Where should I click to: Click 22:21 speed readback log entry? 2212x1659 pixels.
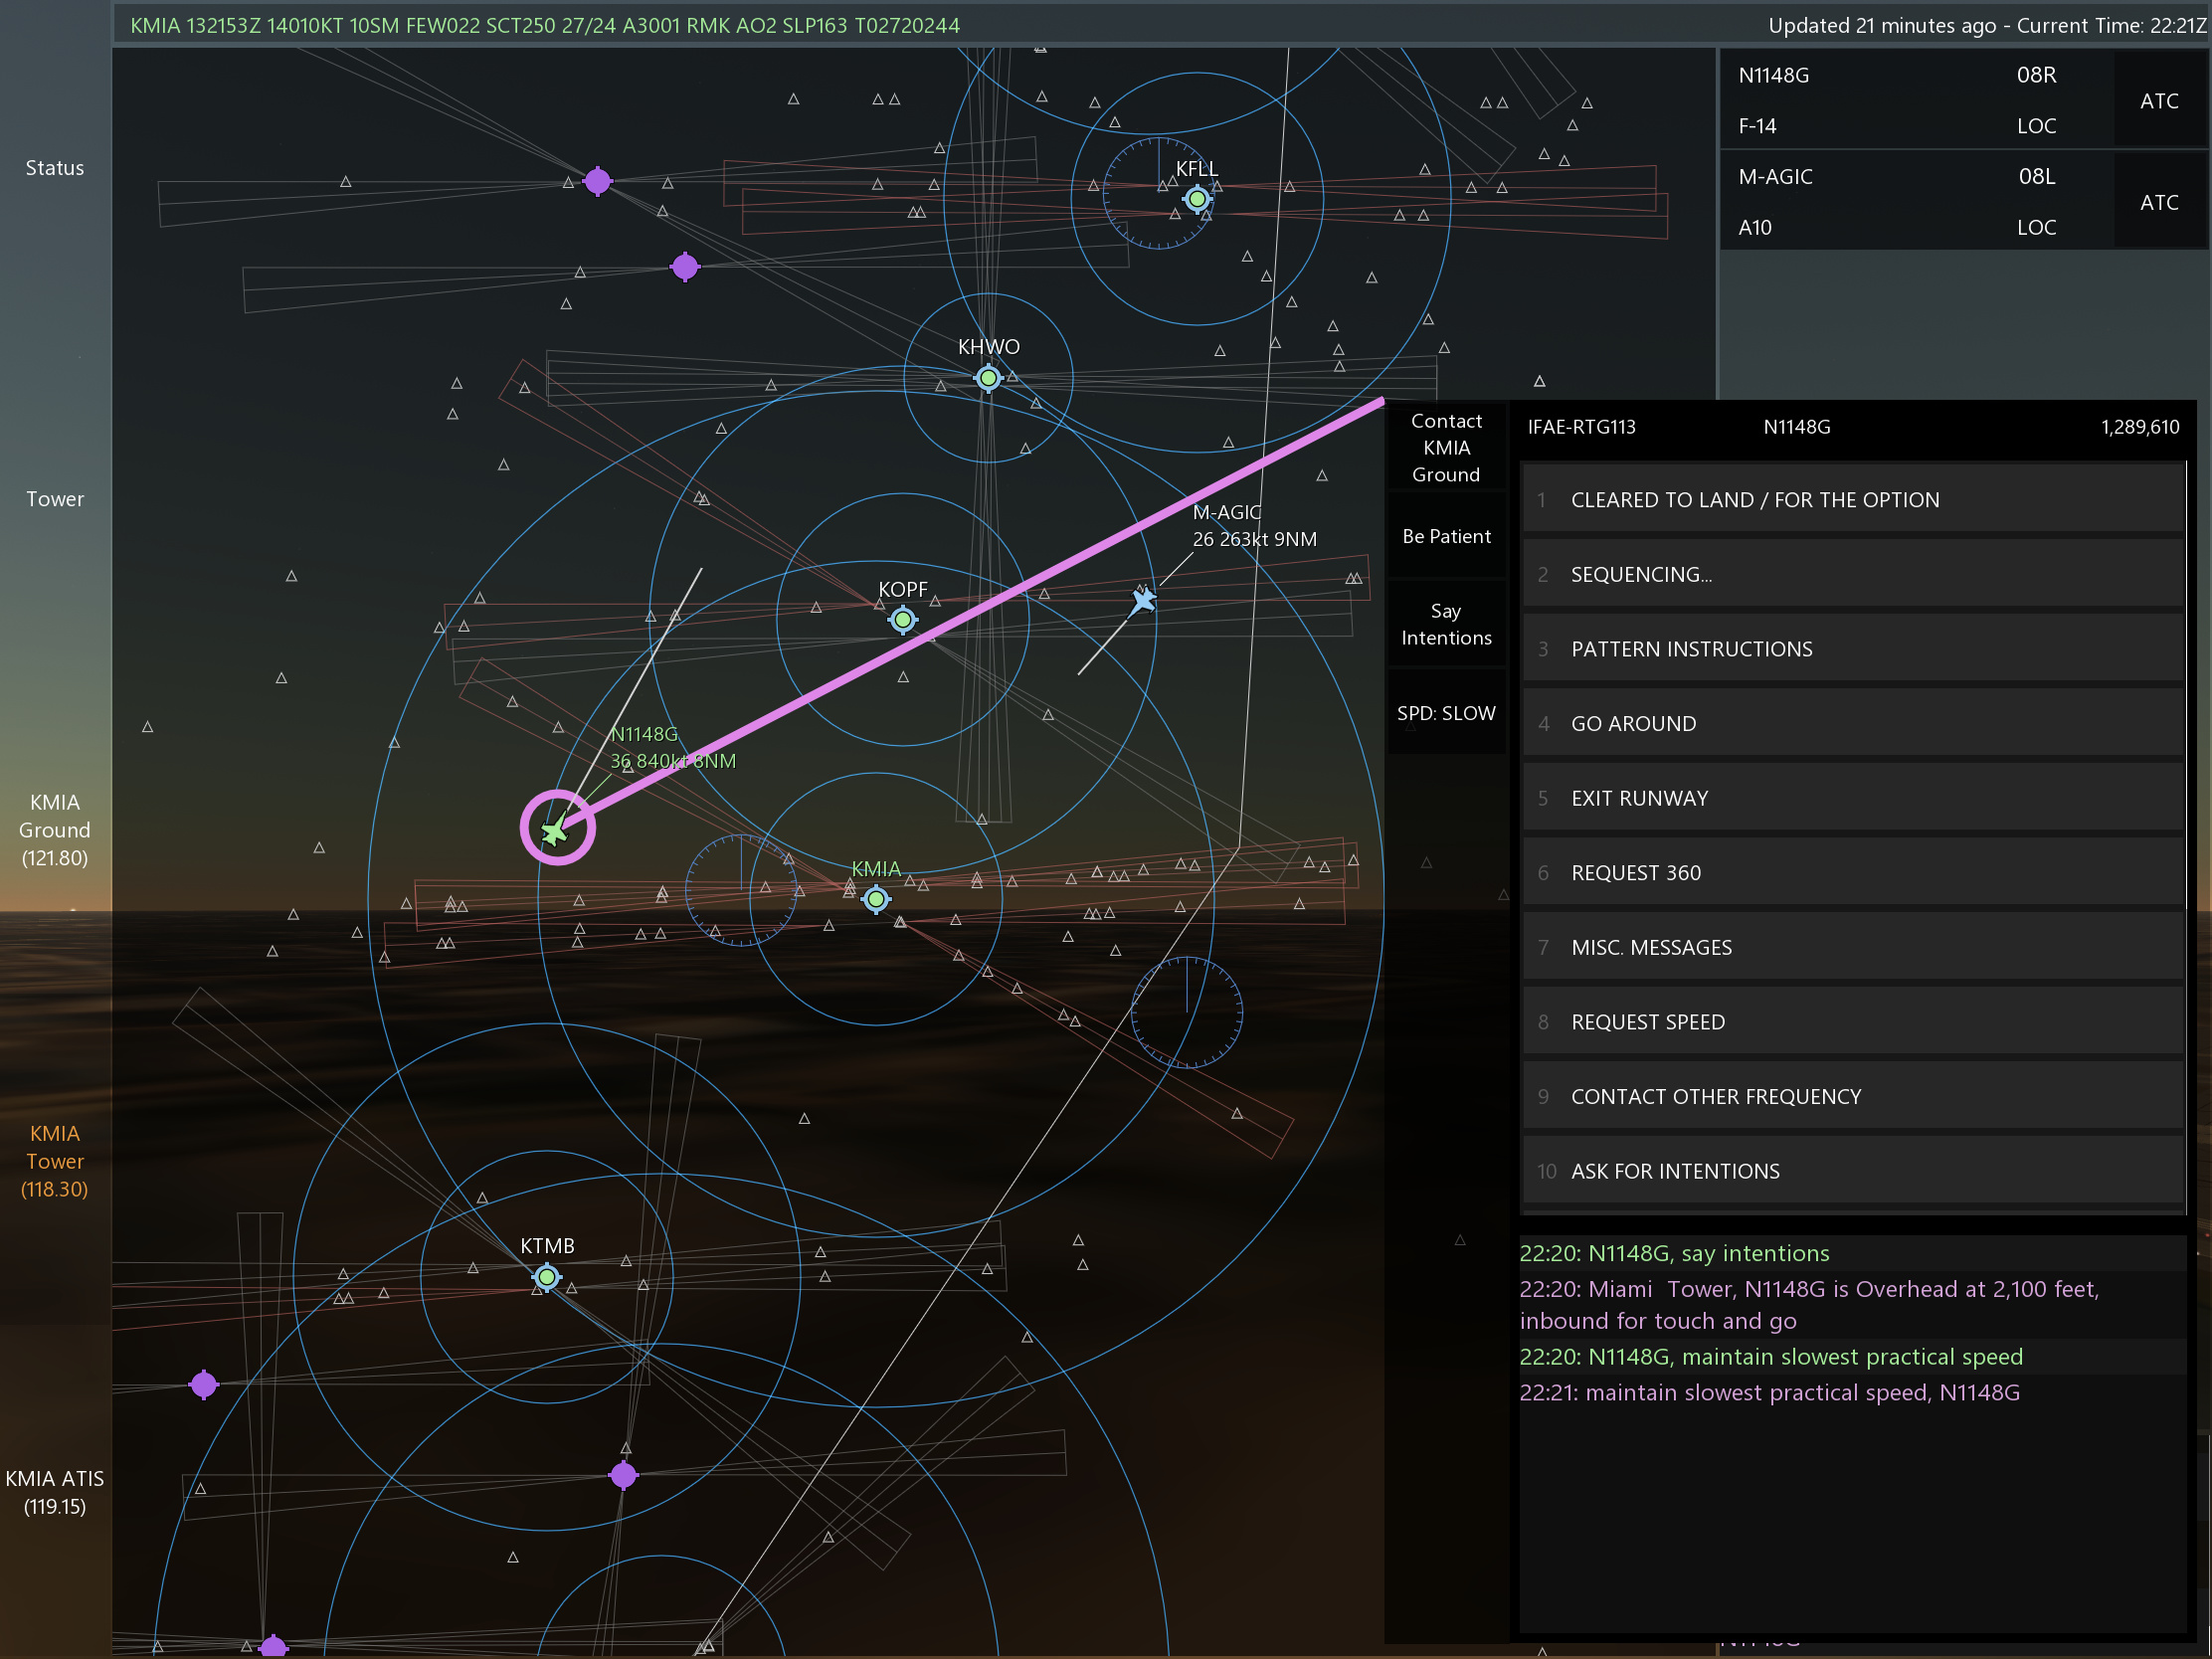click(1770, 1393)
